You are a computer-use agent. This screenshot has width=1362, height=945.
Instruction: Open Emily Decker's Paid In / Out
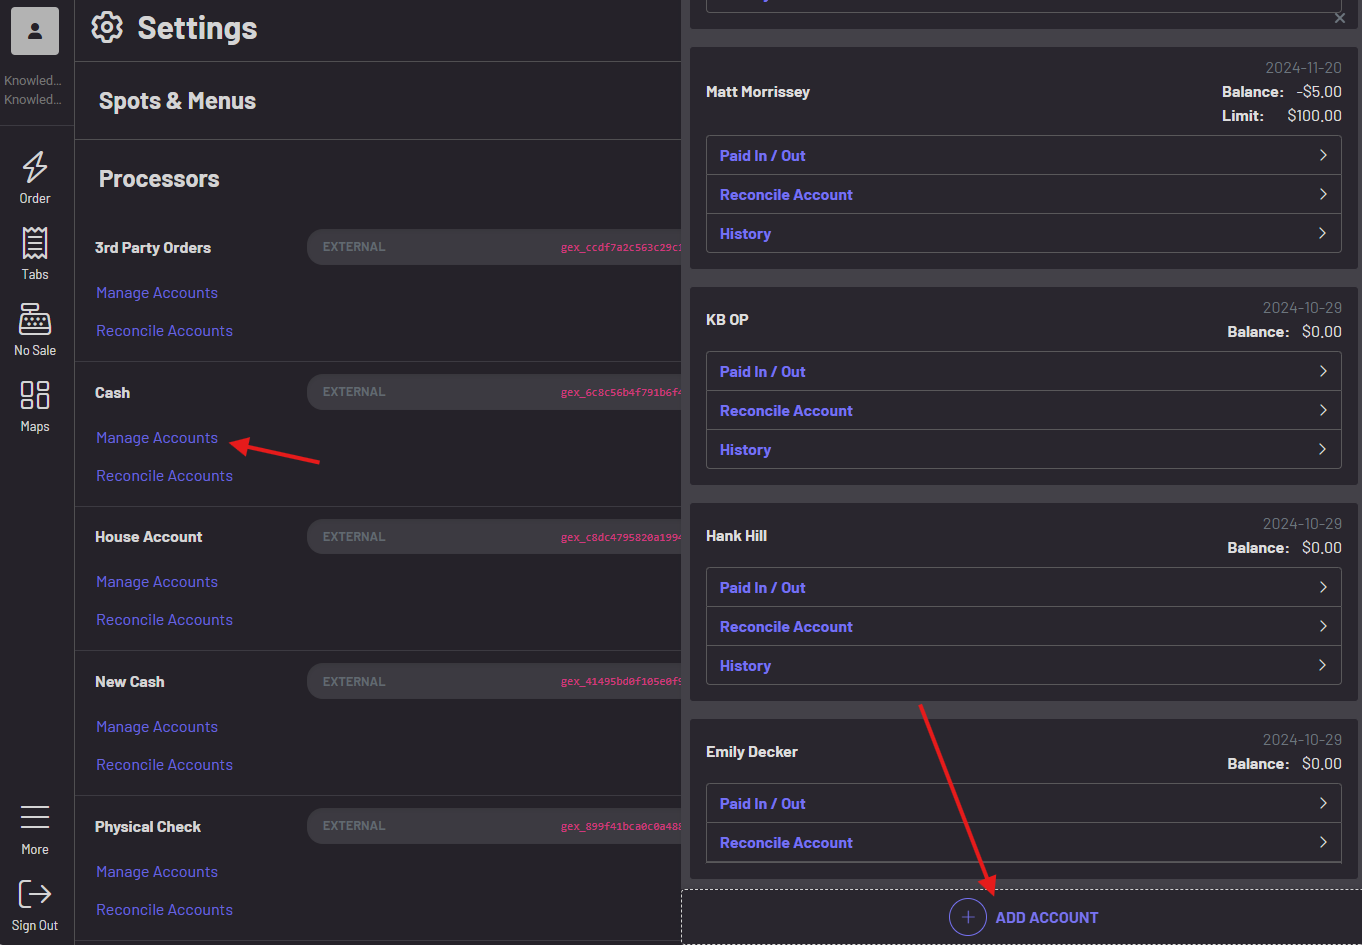1023,804
